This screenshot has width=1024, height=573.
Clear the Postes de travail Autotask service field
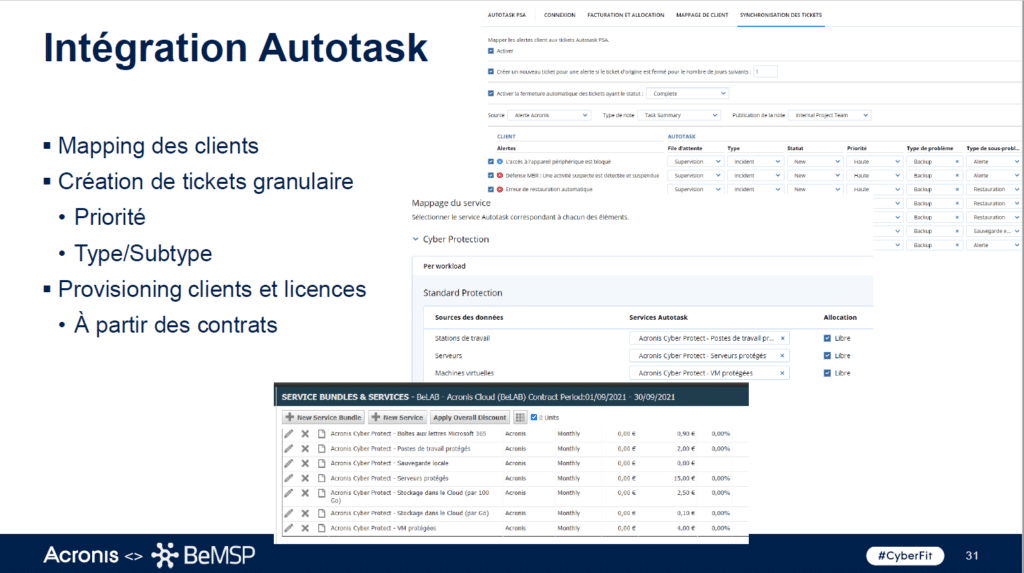click(782, 338)
